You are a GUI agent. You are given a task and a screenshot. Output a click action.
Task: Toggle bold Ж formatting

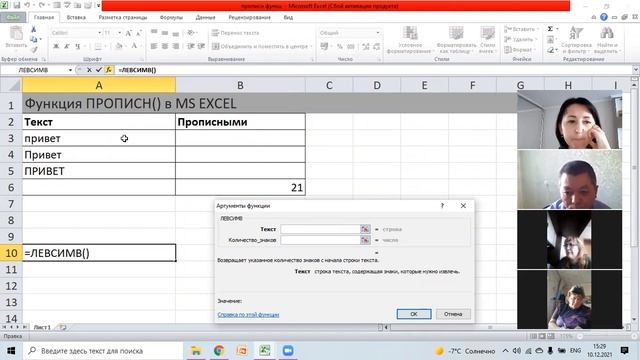click(x=56, y=46)
